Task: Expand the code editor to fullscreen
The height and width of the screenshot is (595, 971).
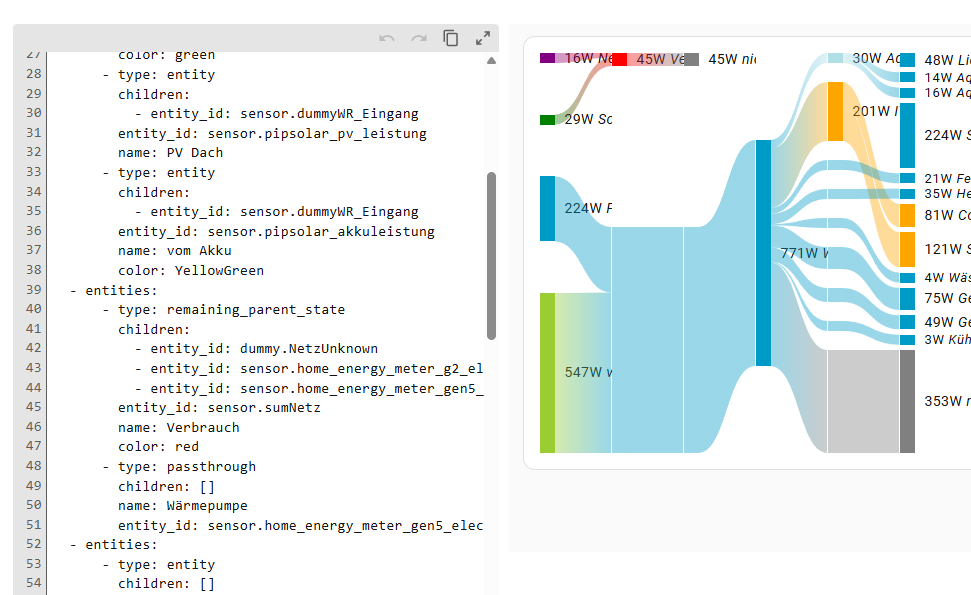Action: (x=483, y=38)
